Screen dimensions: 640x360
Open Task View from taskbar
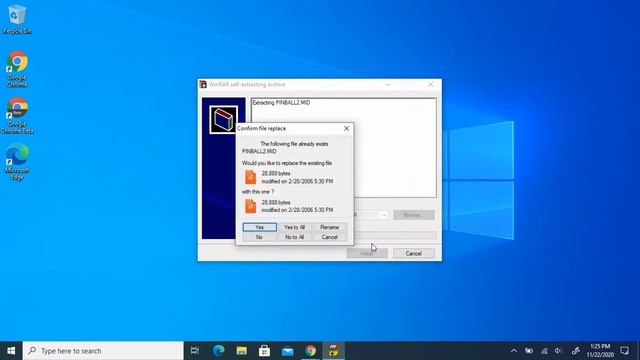[195, 351]
